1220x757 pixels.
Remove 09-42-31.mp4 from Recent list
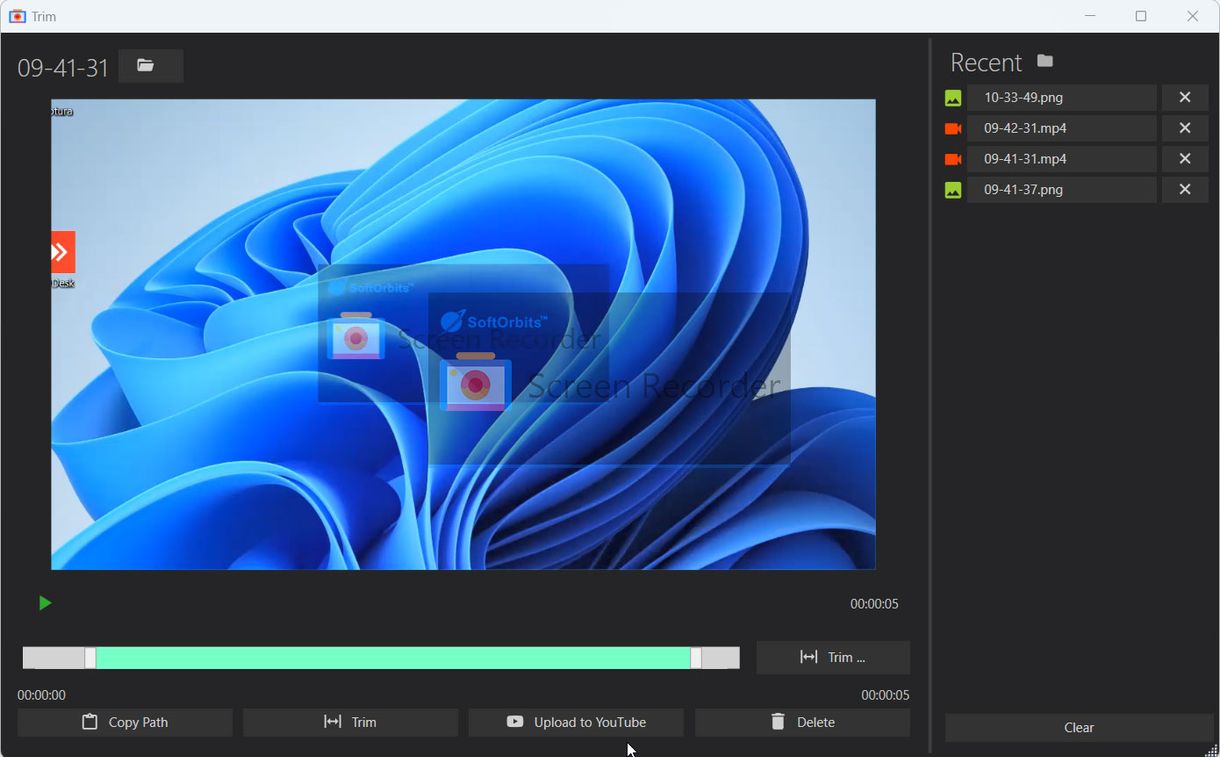pos(1184,128)
